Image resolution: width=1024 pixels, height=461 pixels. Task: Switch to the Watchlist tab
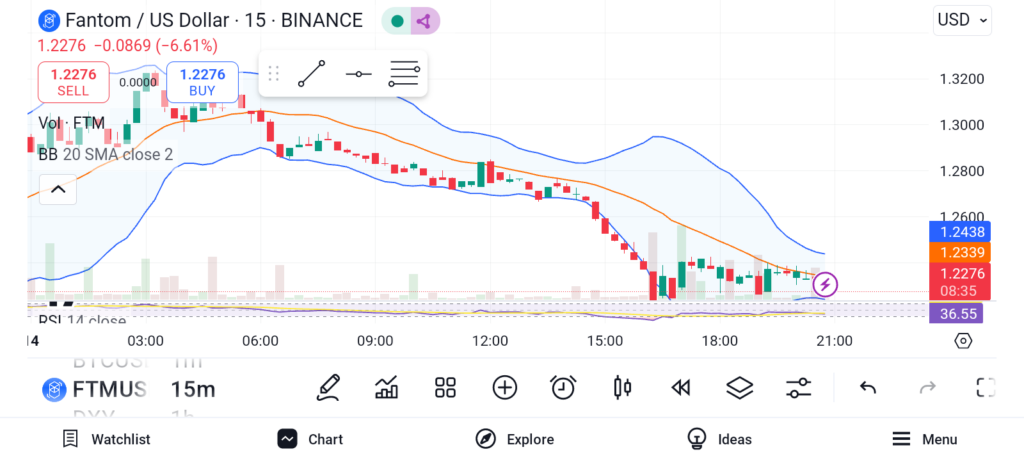[106, 439]
